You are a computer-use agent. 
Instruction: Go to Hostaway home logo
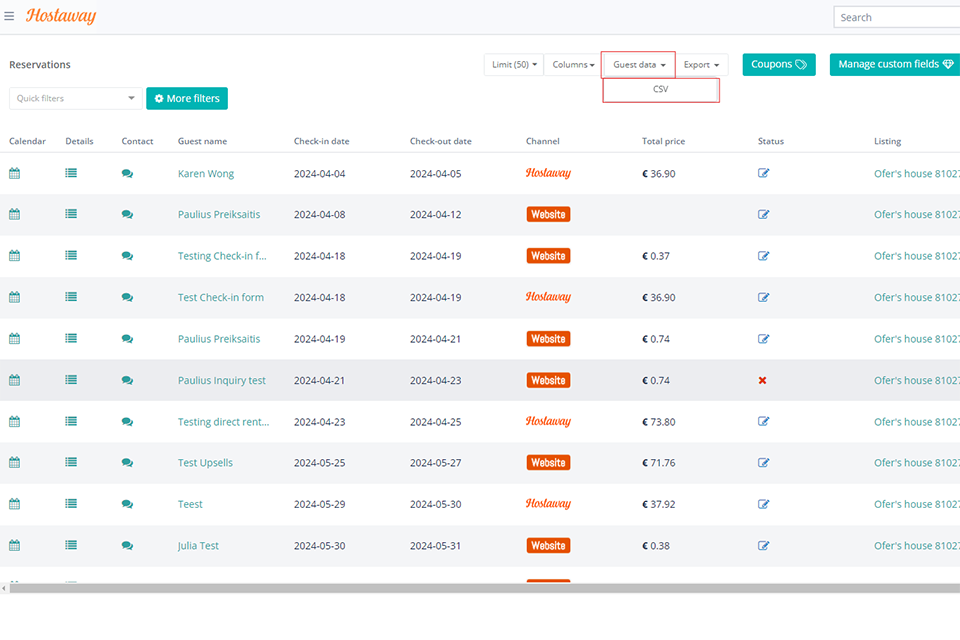coord(61,16)
